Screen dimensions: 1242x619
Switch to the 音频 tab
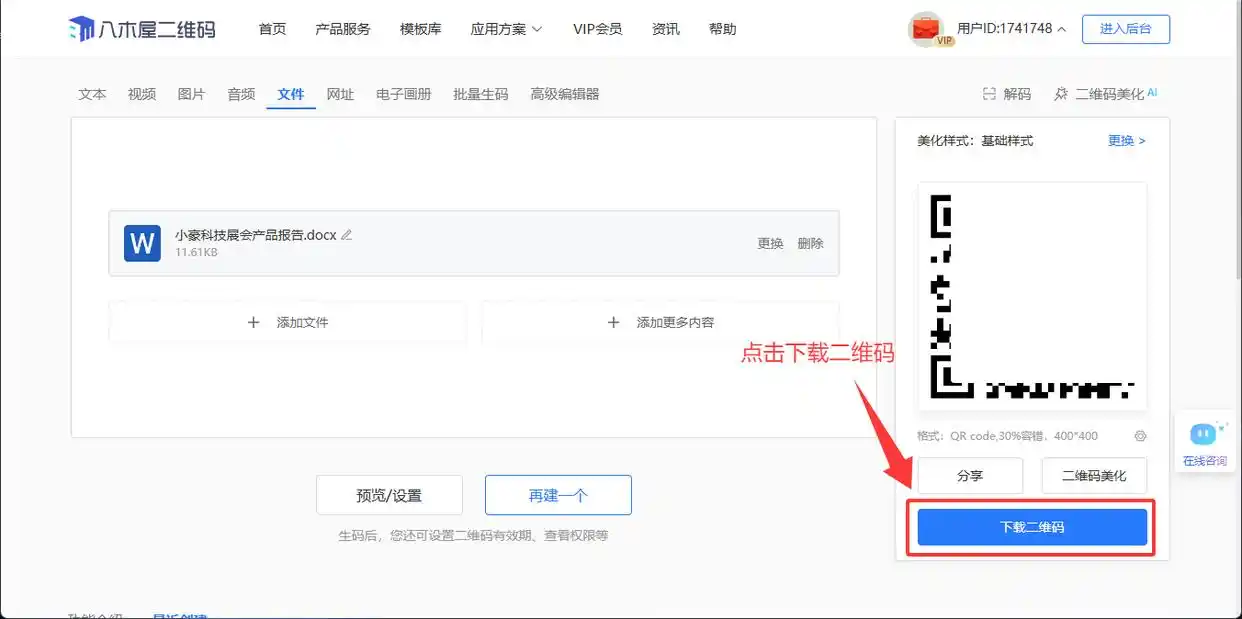coord(241,94)
